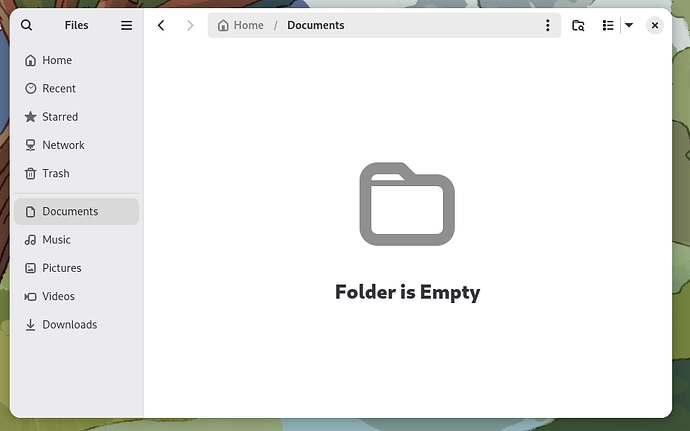Click the clock icon next to Recent
This screenshot has width=690, height=431.
point(30,88)
